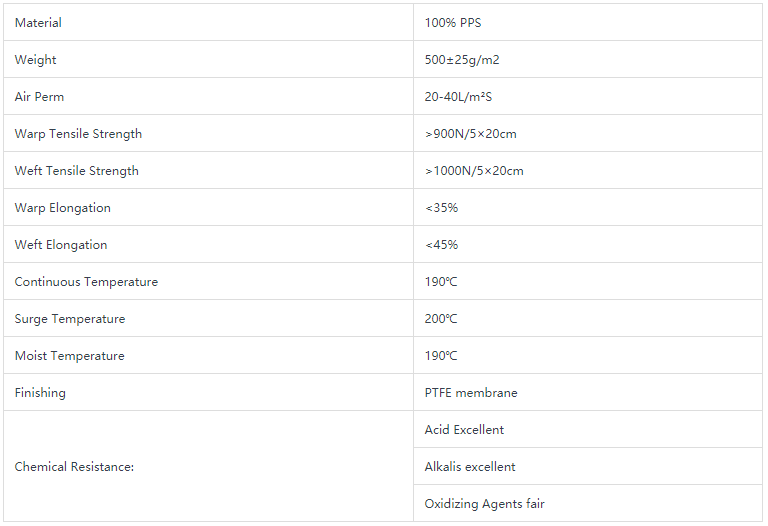Select the 20-40L/m²S air permeability value

pos(458,96)
